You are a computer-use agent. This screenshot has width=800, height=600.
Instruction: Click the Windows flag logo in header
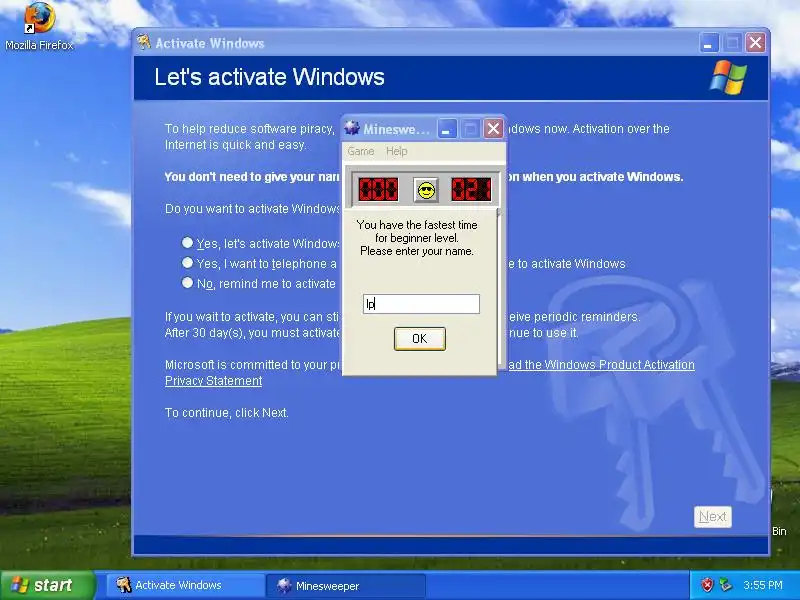click(x=728, y=78)
